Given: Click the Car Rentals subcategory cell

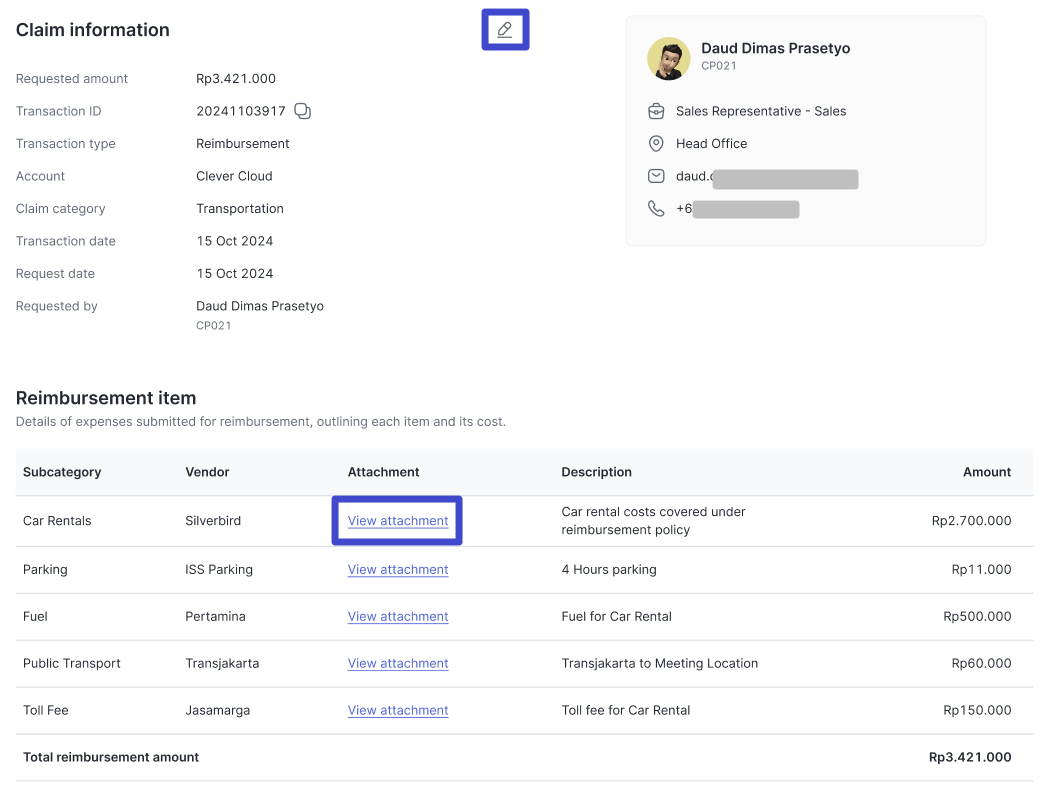Looking at the screenshot, I should click(57, 521).
